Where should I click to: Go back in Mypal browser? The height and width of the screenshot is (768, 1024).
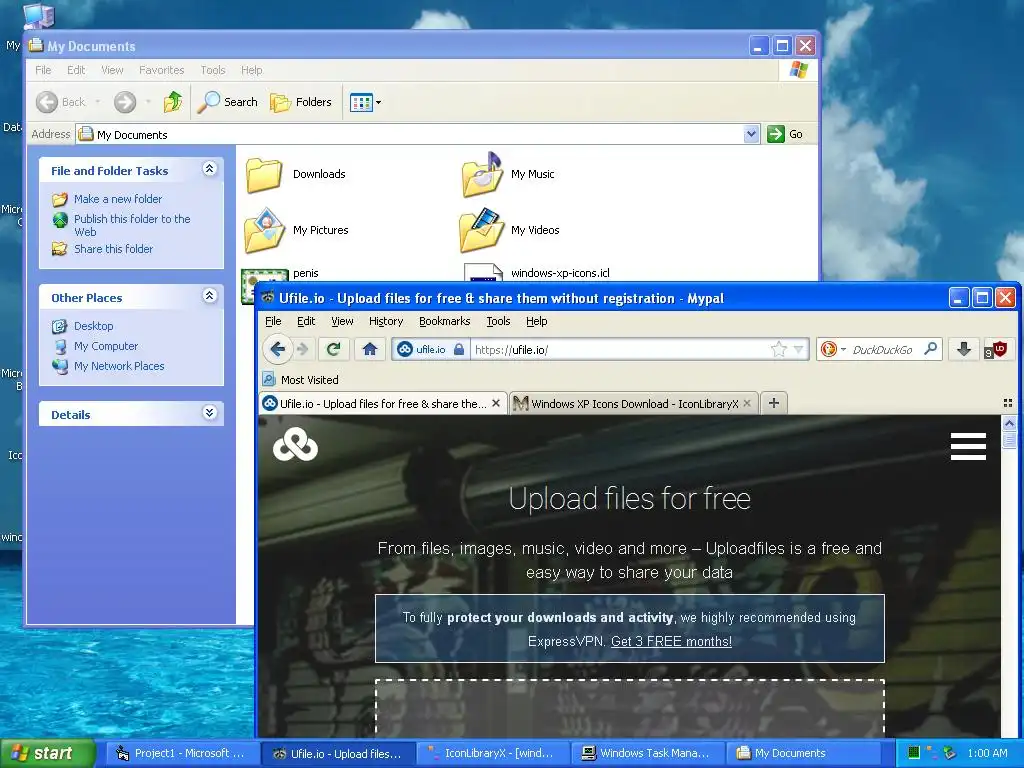[278, 349]
